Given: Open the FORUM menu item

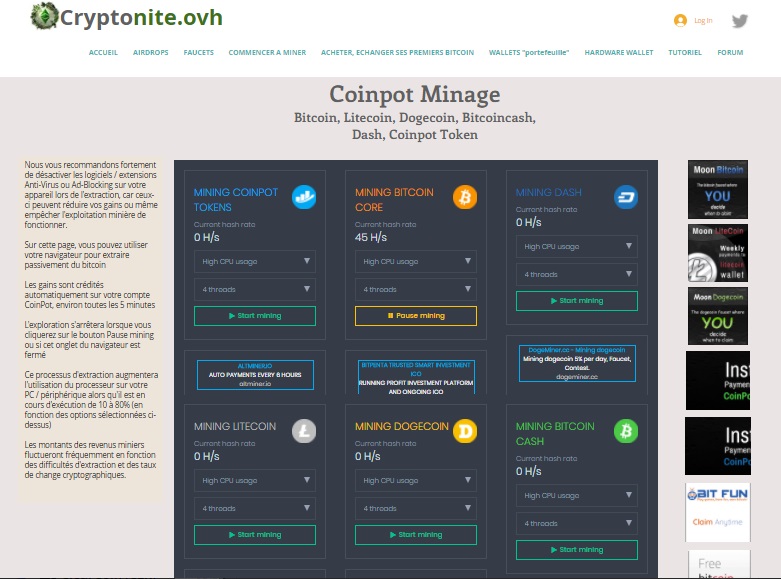Looking at the screenshot, I should 730,52.
